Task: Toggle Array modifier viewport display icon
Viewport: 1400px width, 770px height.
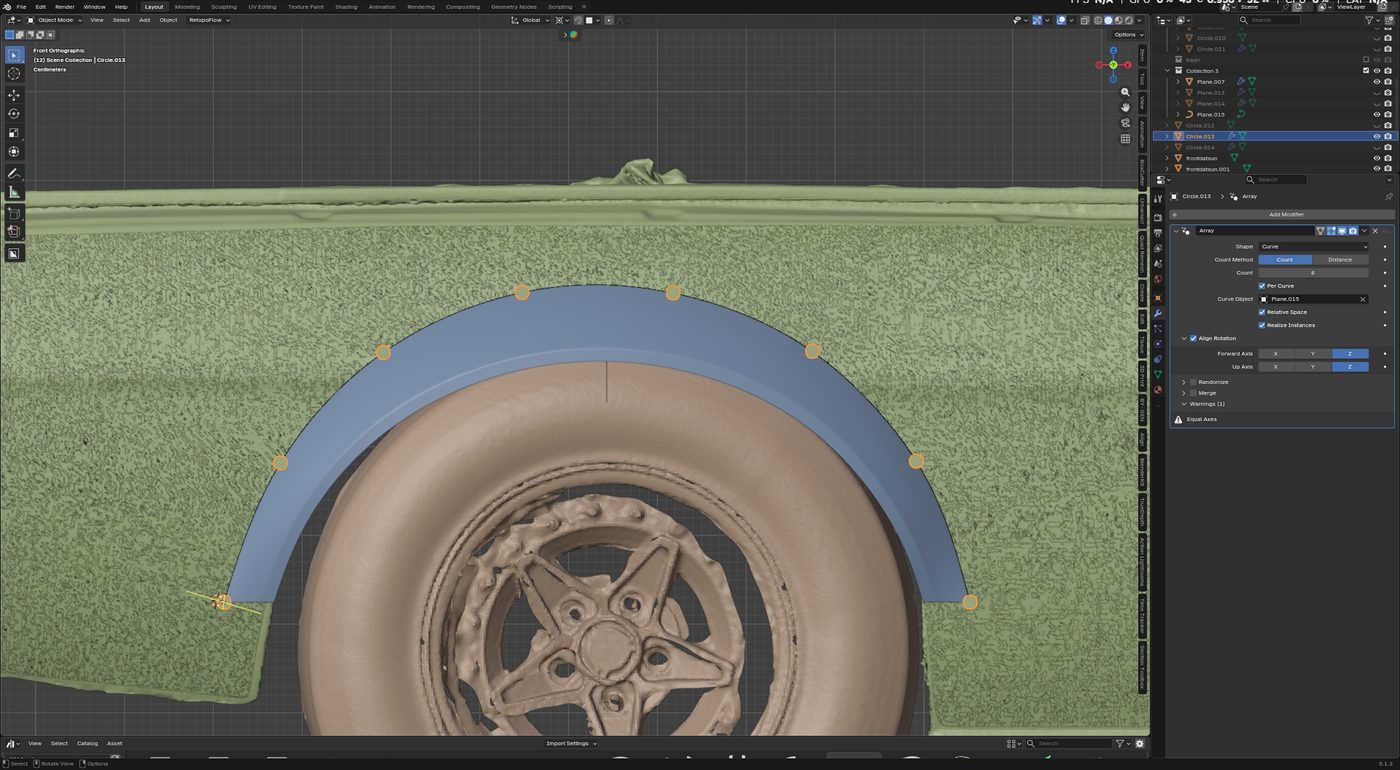Action: point(1342,231)
